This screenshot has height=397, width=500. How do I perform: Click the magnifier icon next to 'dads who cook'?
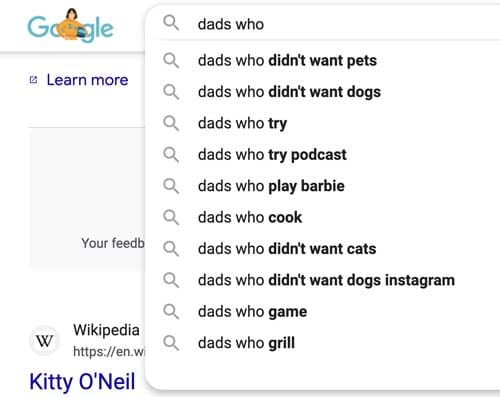pos(171,217)
